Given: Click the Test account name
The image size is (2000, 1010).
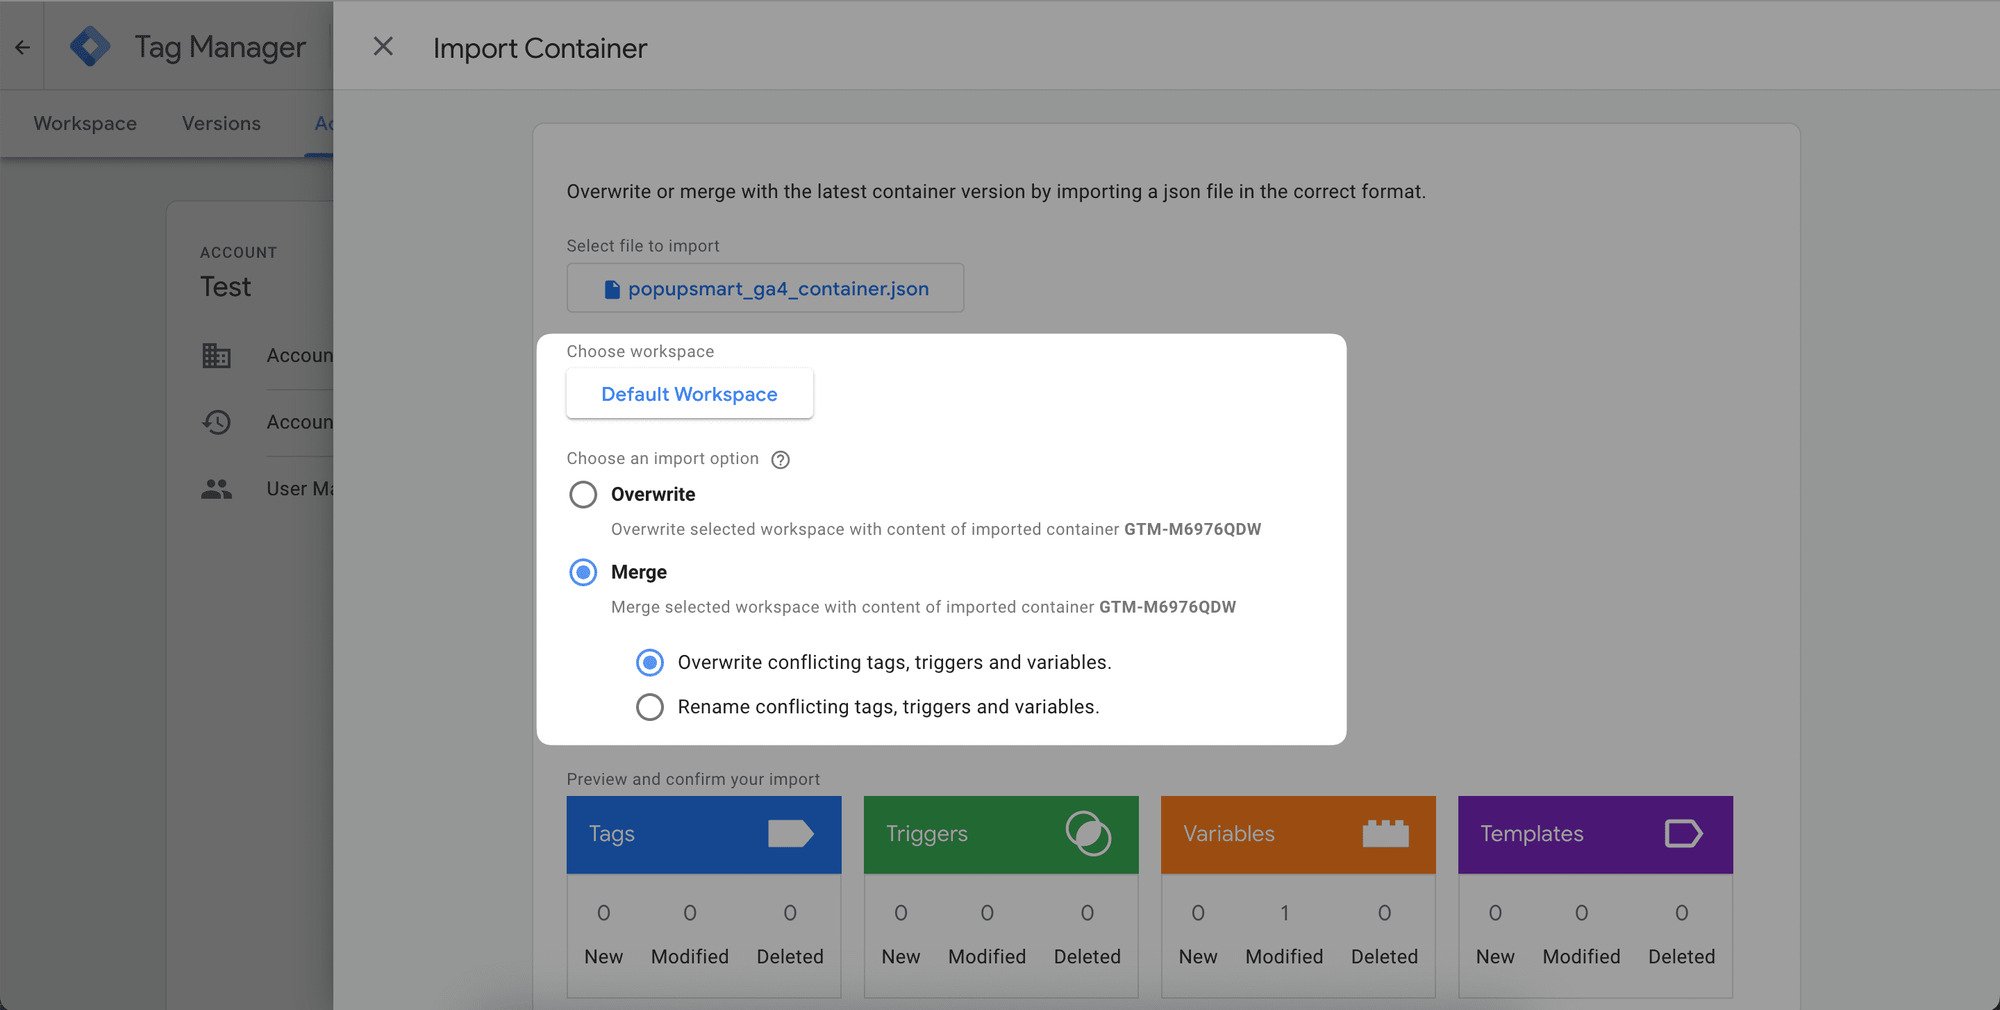Looking at the screenshot, I should 225,287.
